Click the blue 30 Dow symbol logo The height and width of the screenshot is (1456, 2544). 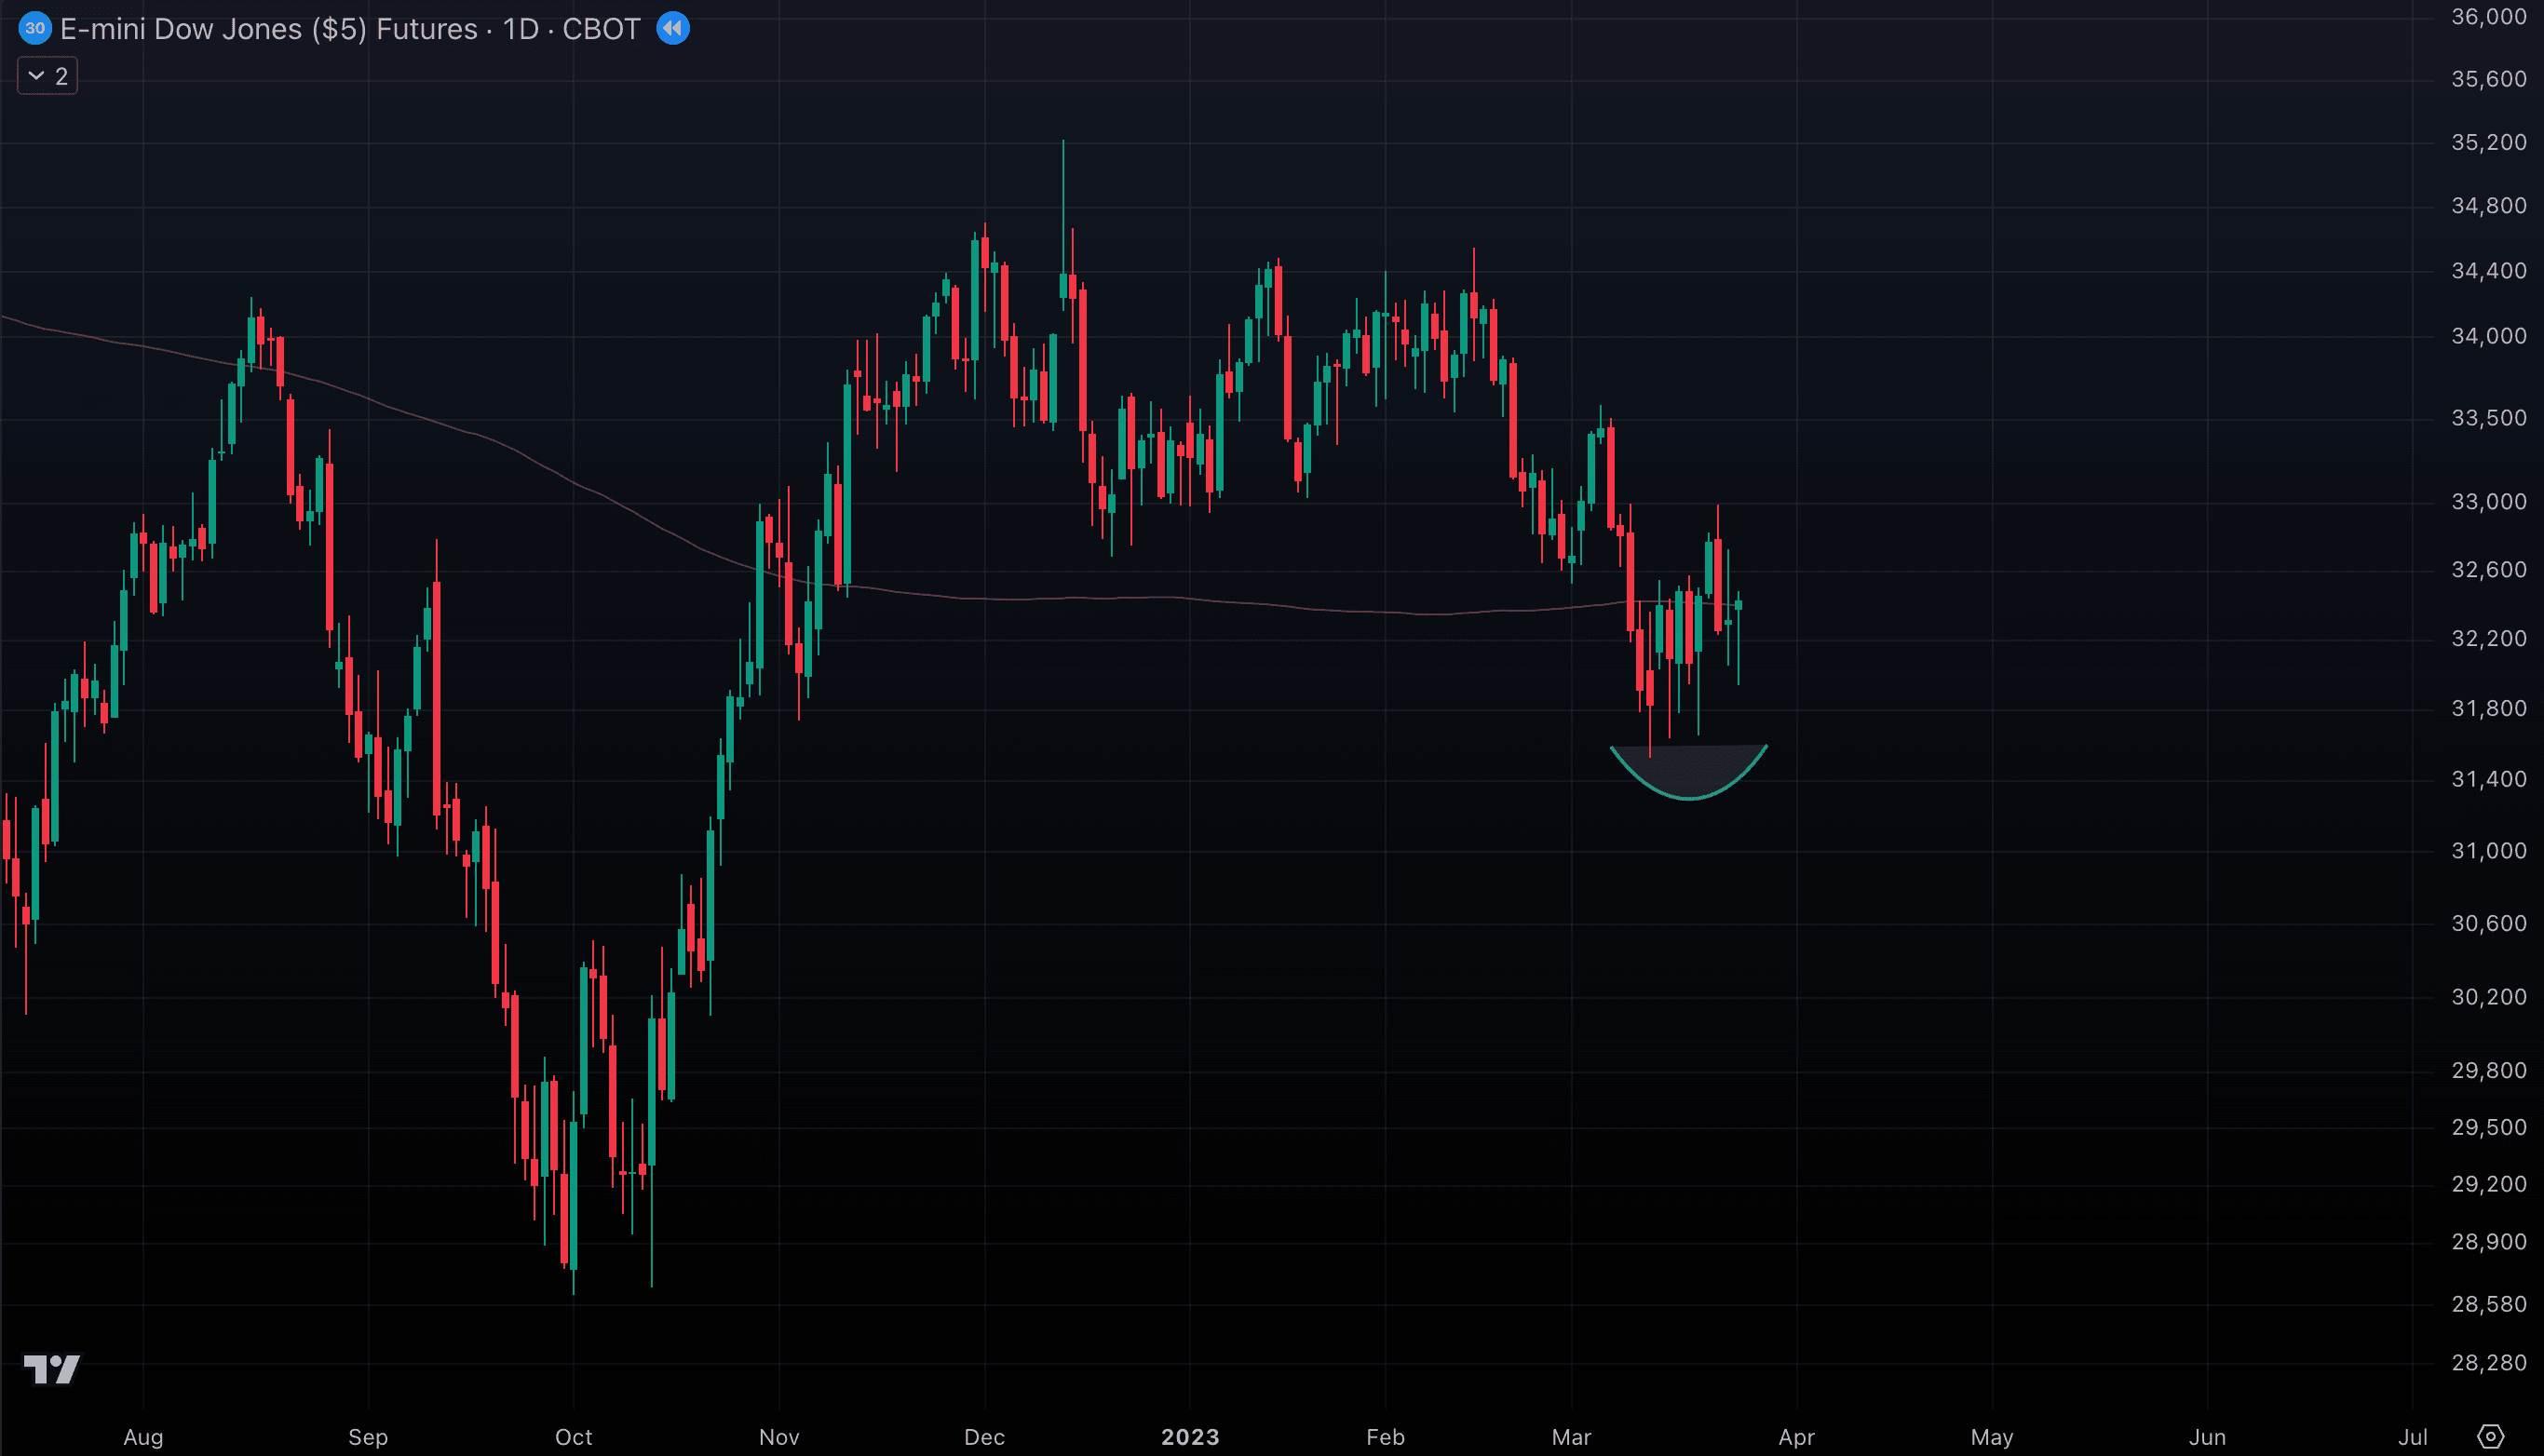pos(35,28)
